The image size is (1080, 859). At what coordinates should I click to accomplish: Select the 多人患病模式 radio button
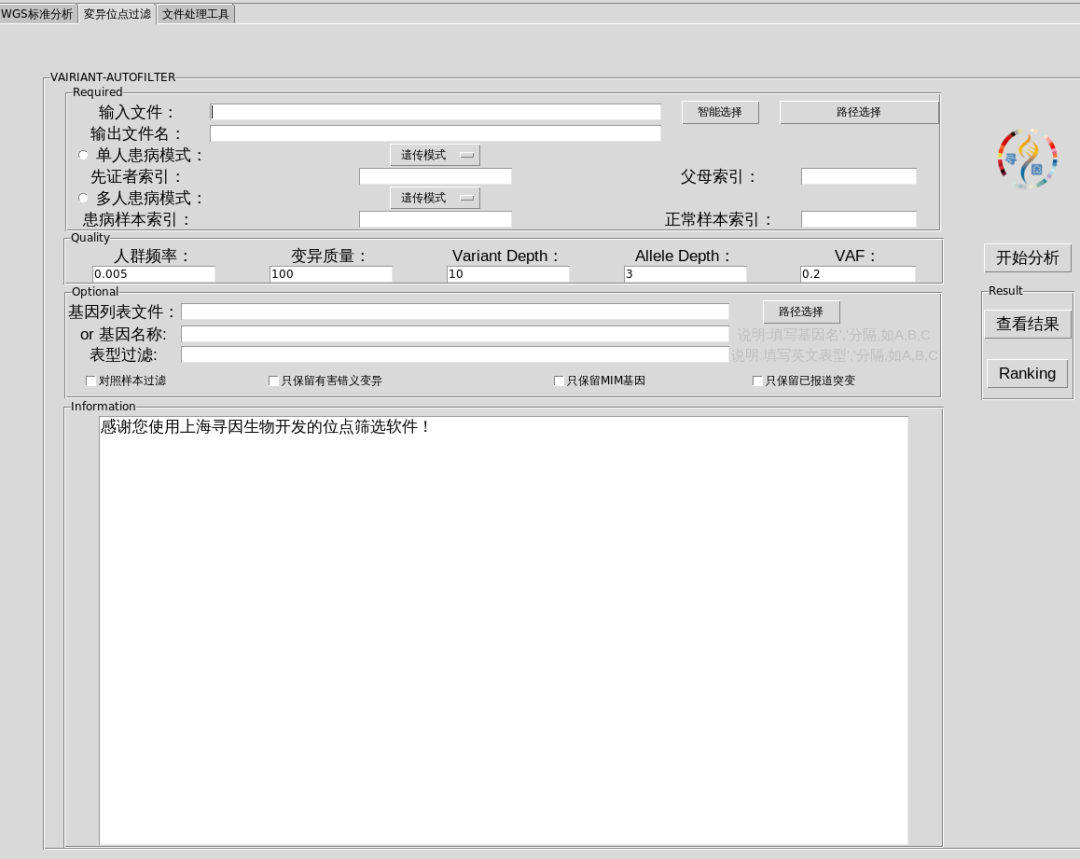[x=83, y=198]
